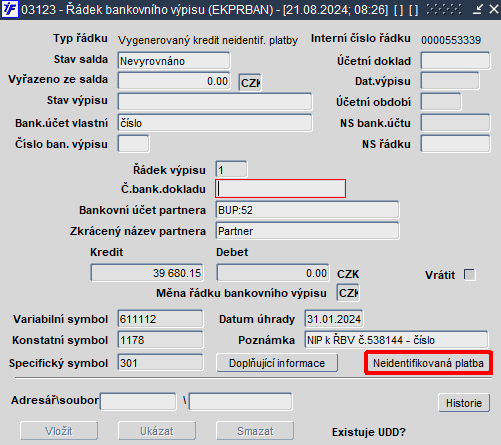Image resolution: width=501 pixels, height=445 pixels.
Task: Click Variabilní symbol field 611112
Action: (x=160, y=319)
